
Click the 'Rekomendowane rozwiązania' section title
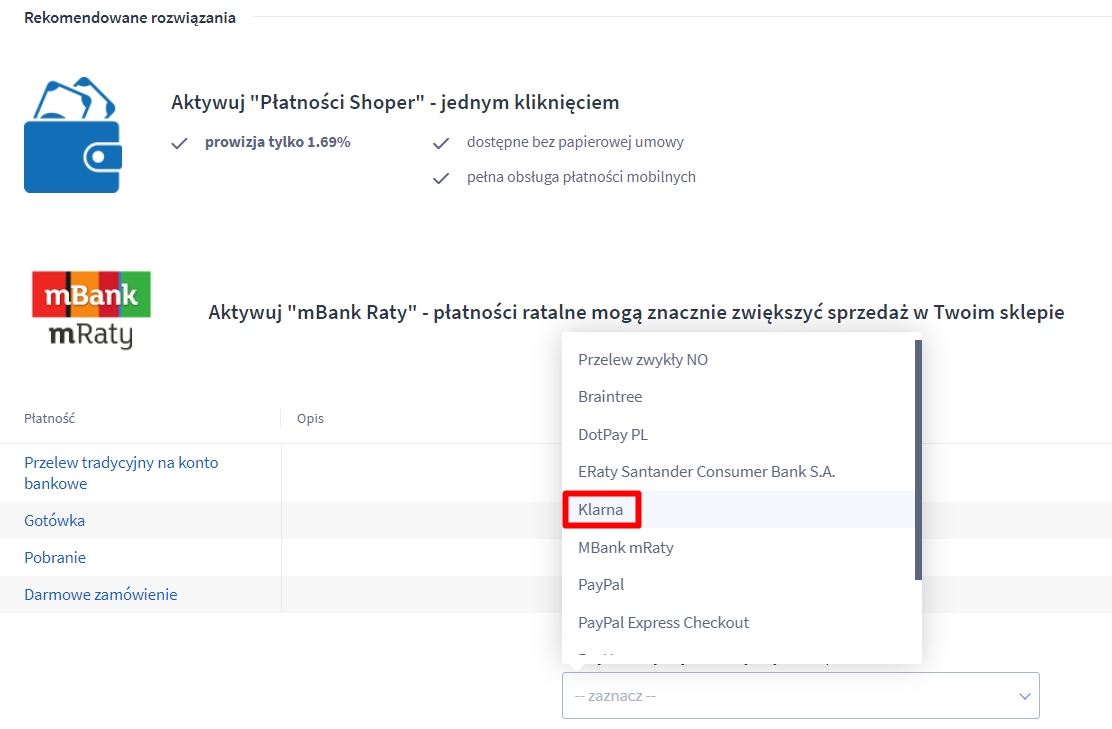click(x=130, y=18)
